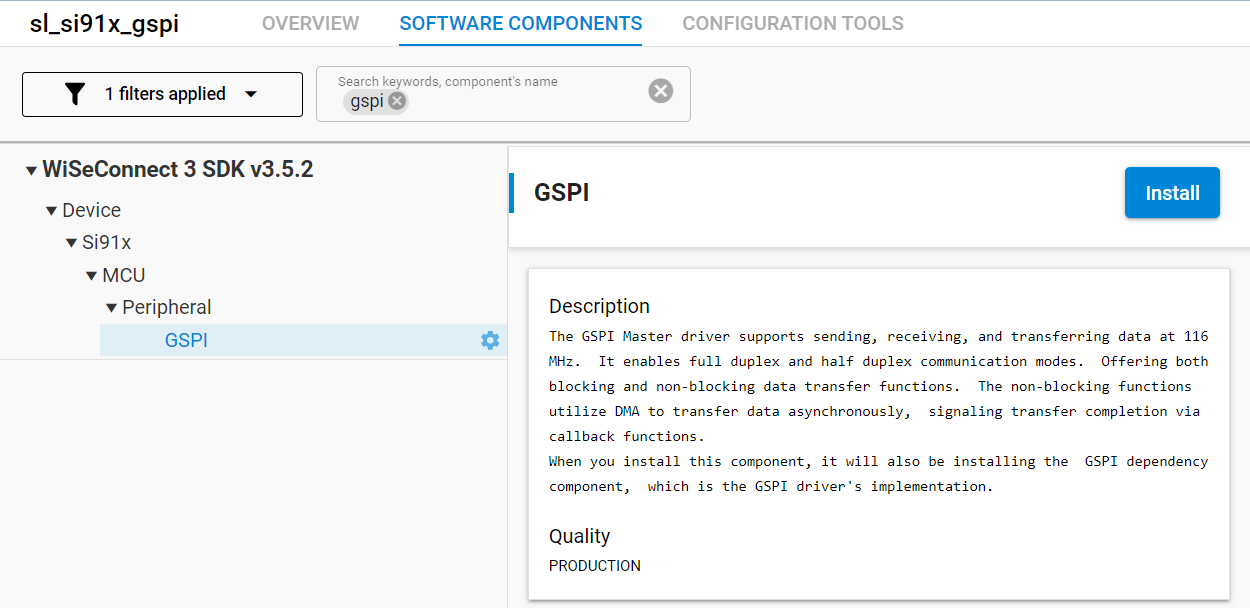This screenshot has width=1250, height=608.
Task: Switch to the OVERVIEW tab
Action: 310,23
